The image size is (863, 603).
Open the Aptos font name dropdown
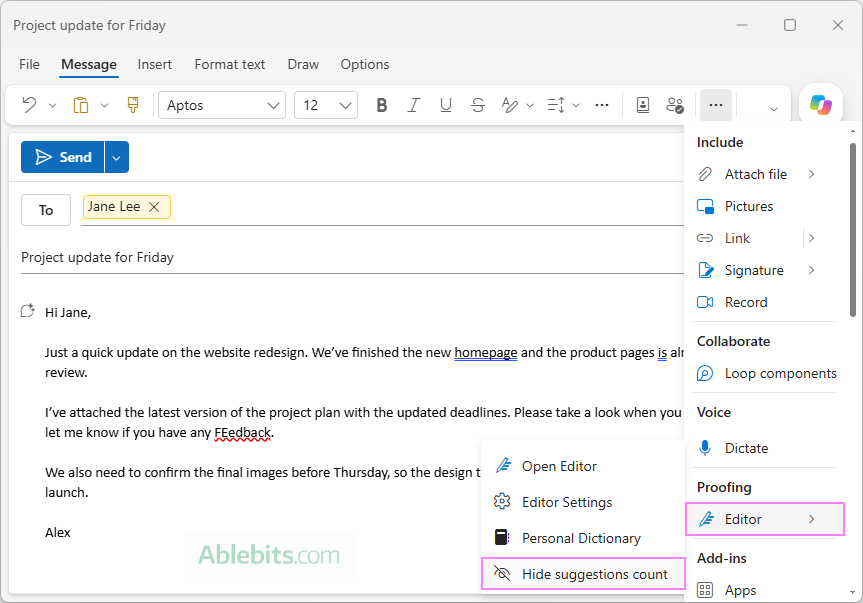pyautogui.click(x=222, y=105)
